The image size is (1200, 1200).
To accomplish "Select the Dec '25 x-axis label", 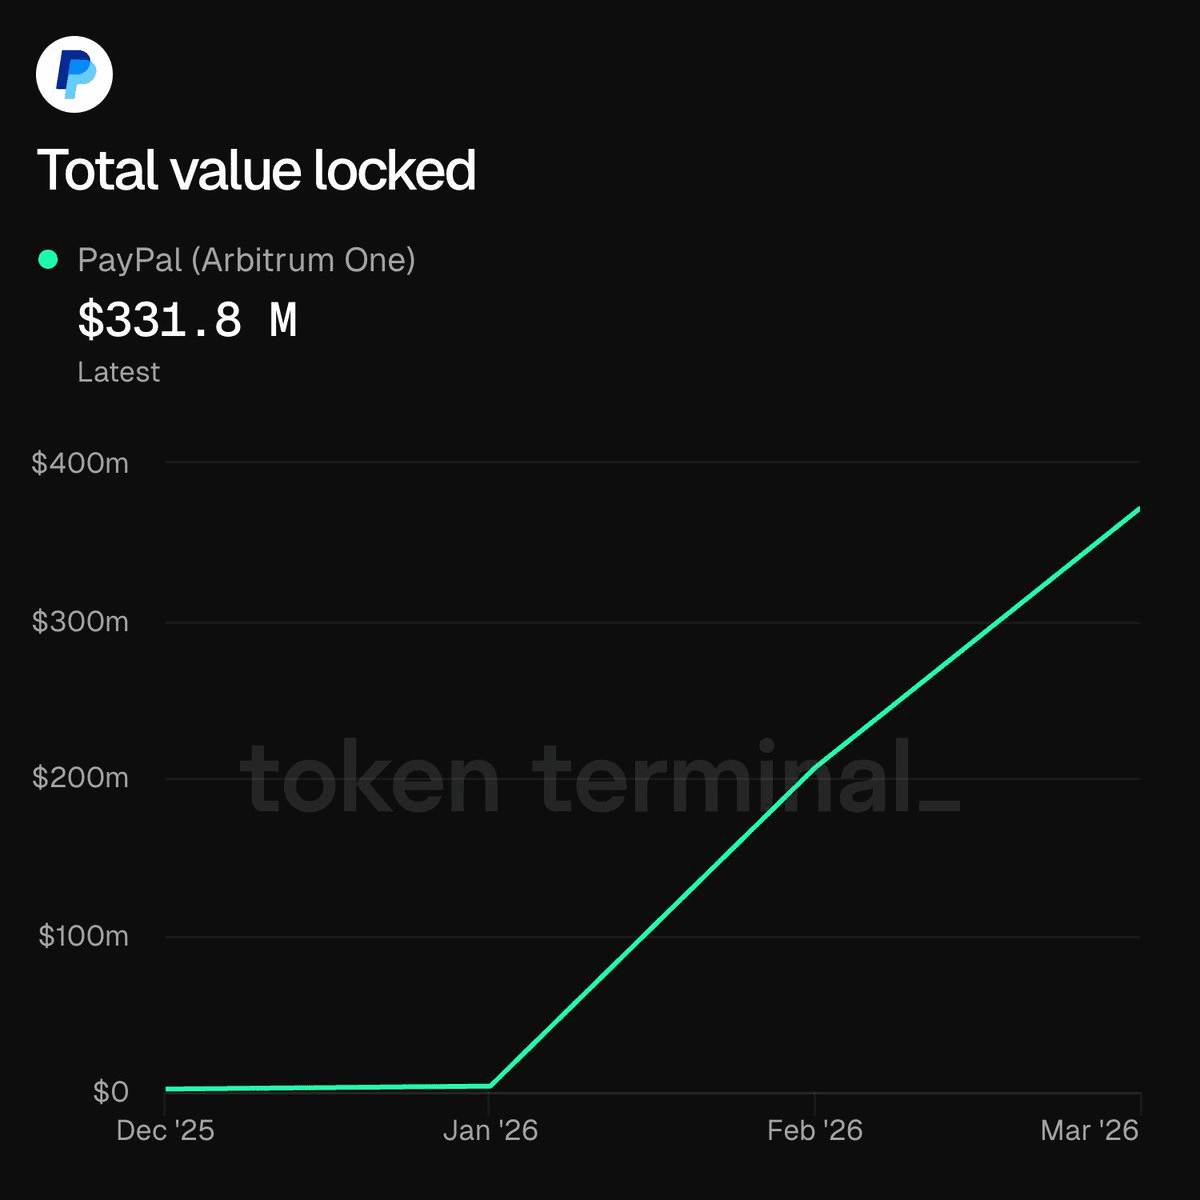I will [165, 1130].
